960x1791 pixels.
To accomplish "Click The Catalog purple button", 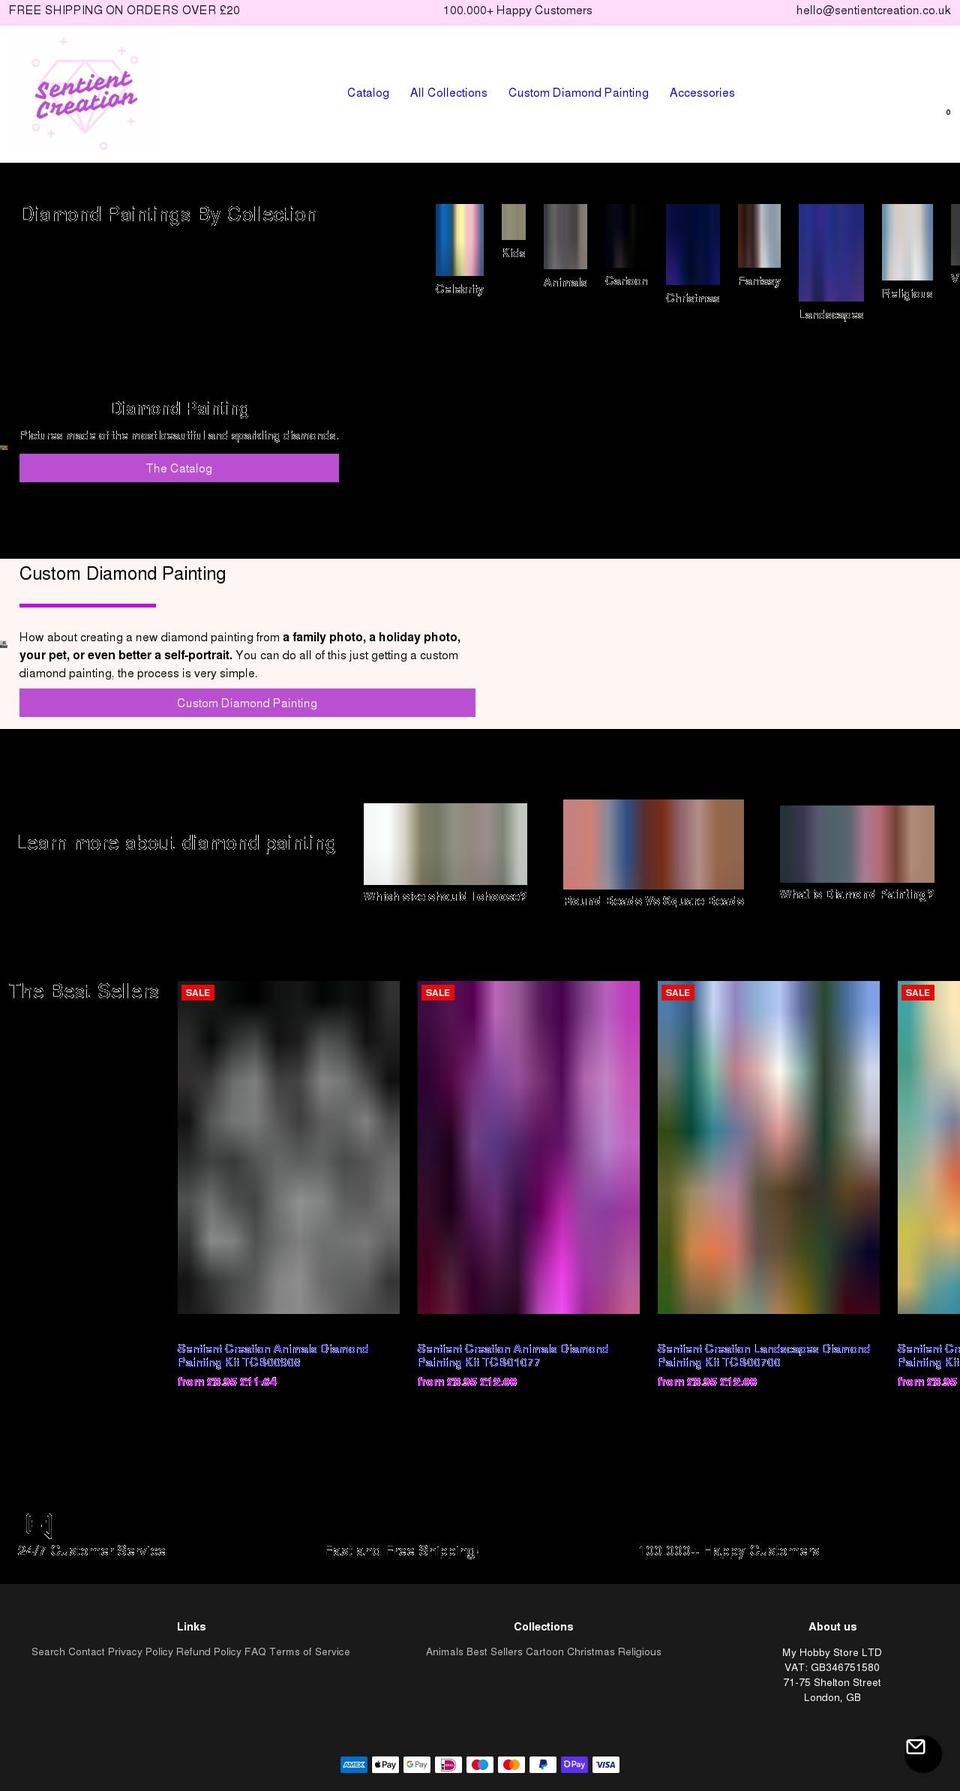I will pos(179,468).
